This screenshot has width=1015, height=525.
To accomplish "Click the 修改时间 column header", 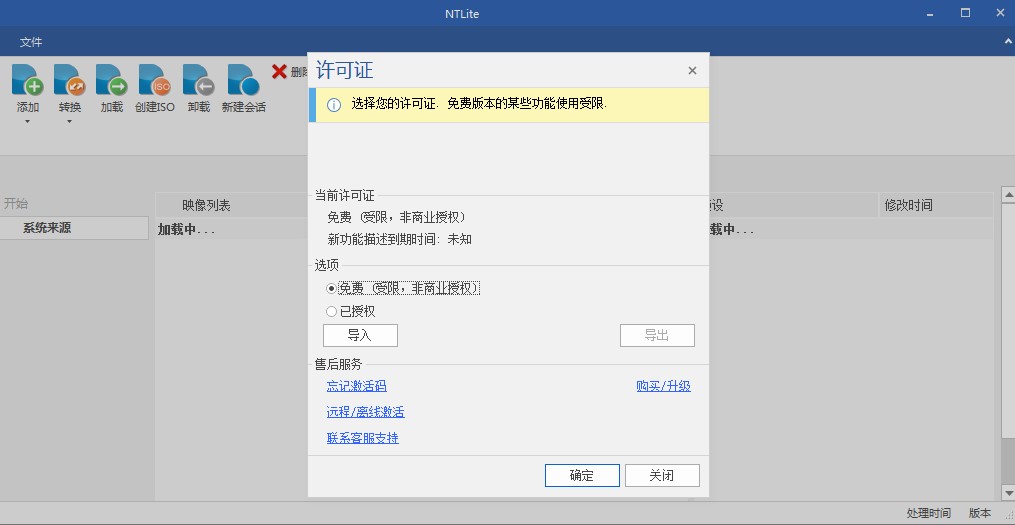I will (x=935, y=205).
